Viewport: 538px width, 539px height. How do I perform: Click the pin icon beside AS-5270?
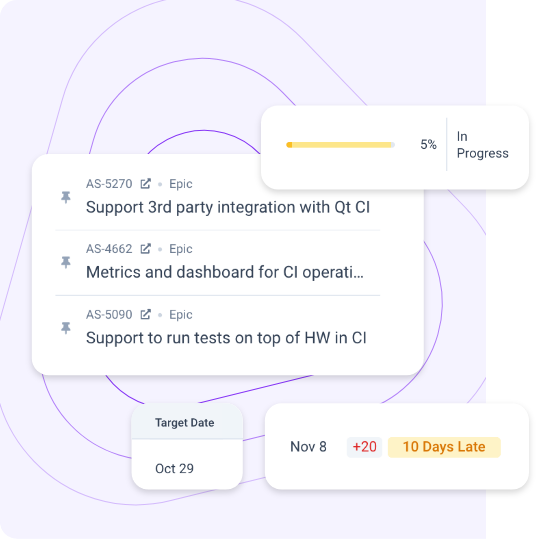[x=66, y=197]
